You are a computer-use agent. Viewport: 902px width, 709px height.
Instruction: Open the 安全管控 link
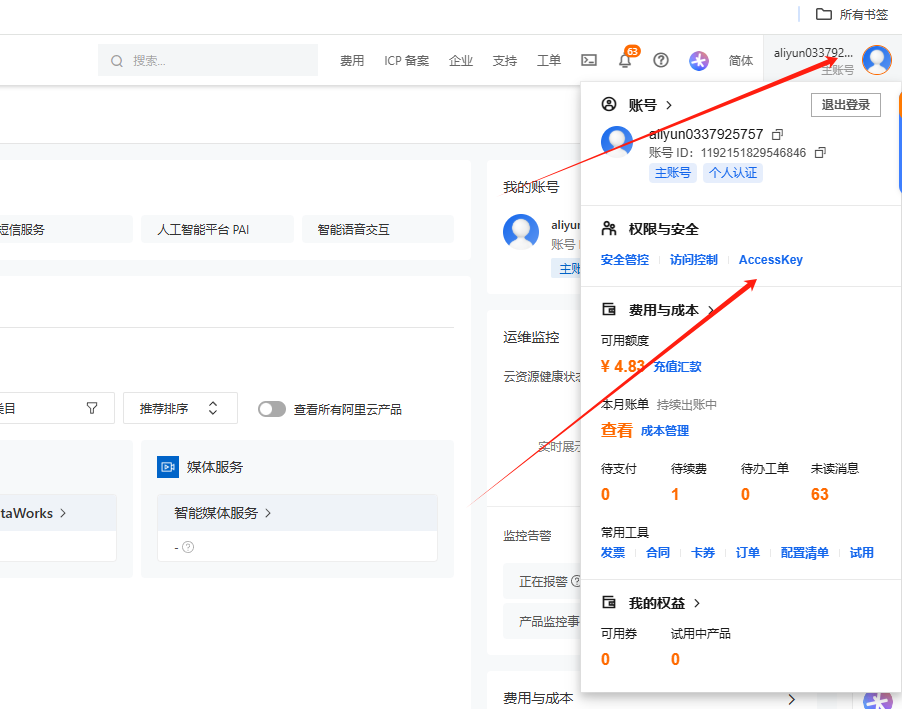625,260
